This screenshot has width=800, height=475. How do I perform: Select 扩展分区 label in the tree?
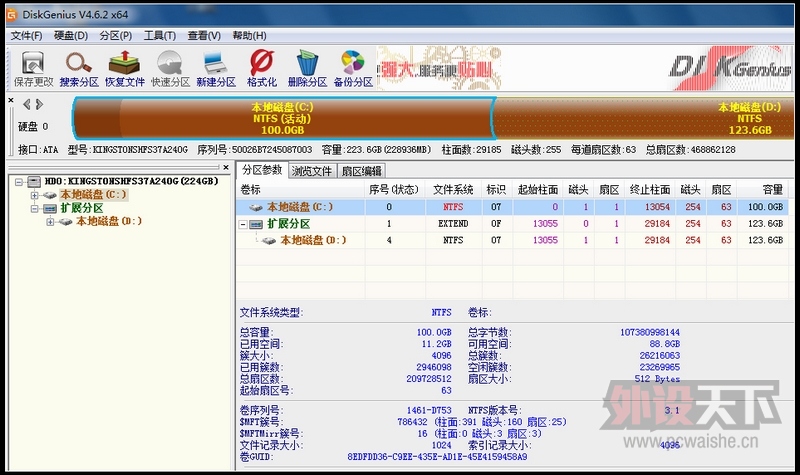tap(82, 208)
